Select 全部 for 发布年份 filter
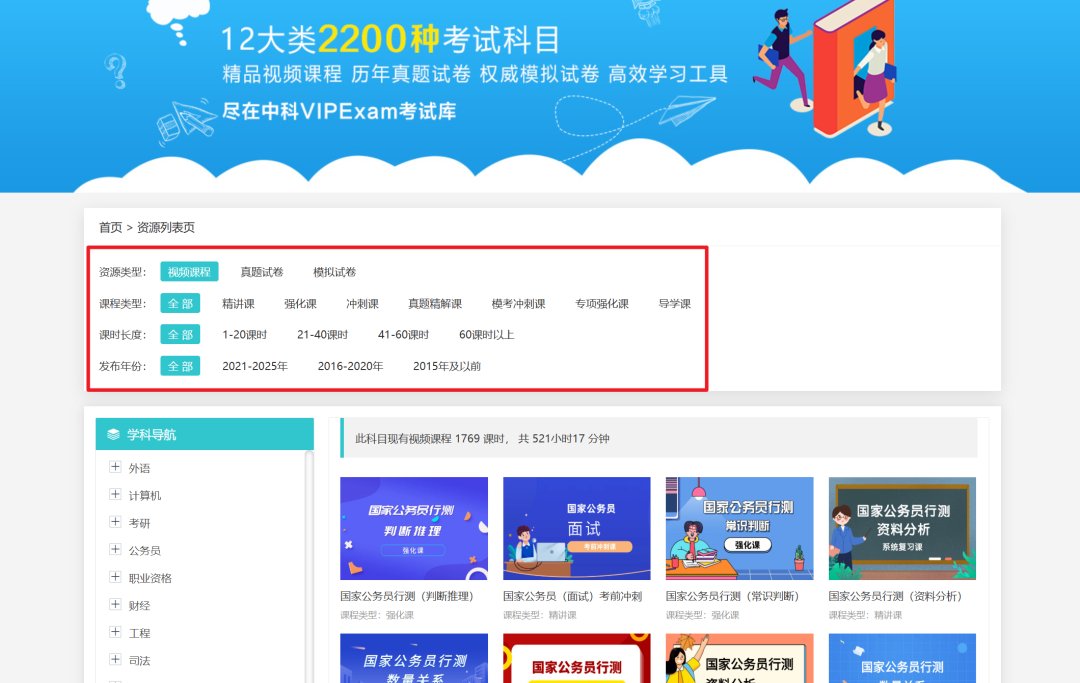This screenshot has width=1080, height=683. click(180, 366)
